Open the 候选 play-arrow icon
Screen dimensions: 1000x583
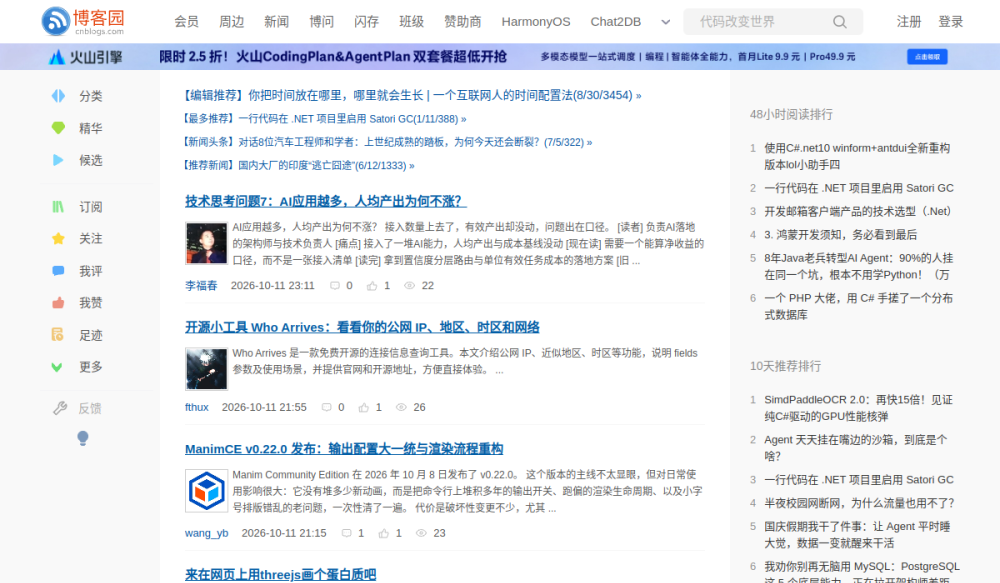(x=58, y=160)
